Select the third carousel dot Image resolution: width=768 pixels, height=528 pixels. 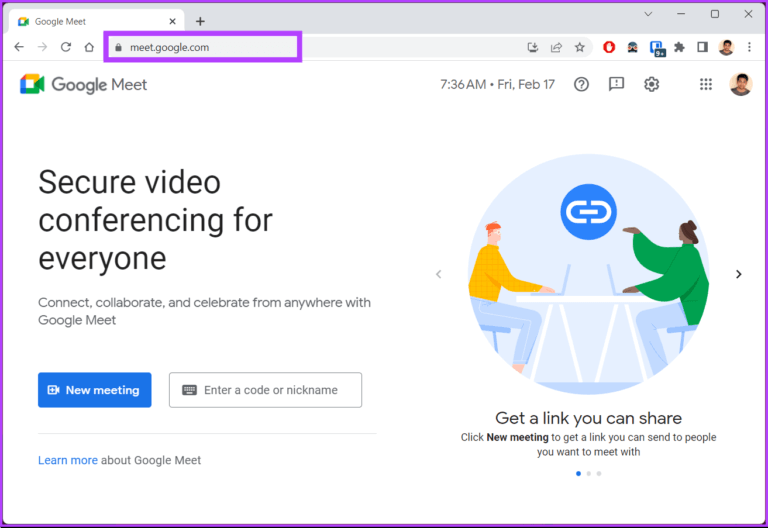point(599,474)
